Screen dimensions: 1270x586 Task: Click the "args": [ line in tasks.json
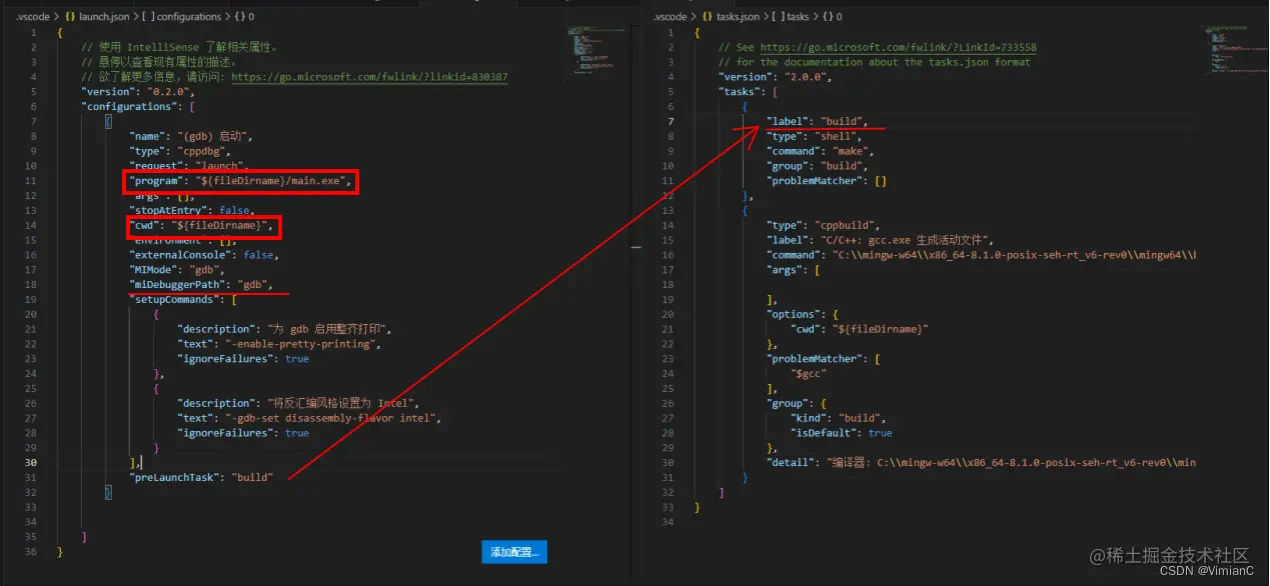pyautogui.click(x=793, y=270)
